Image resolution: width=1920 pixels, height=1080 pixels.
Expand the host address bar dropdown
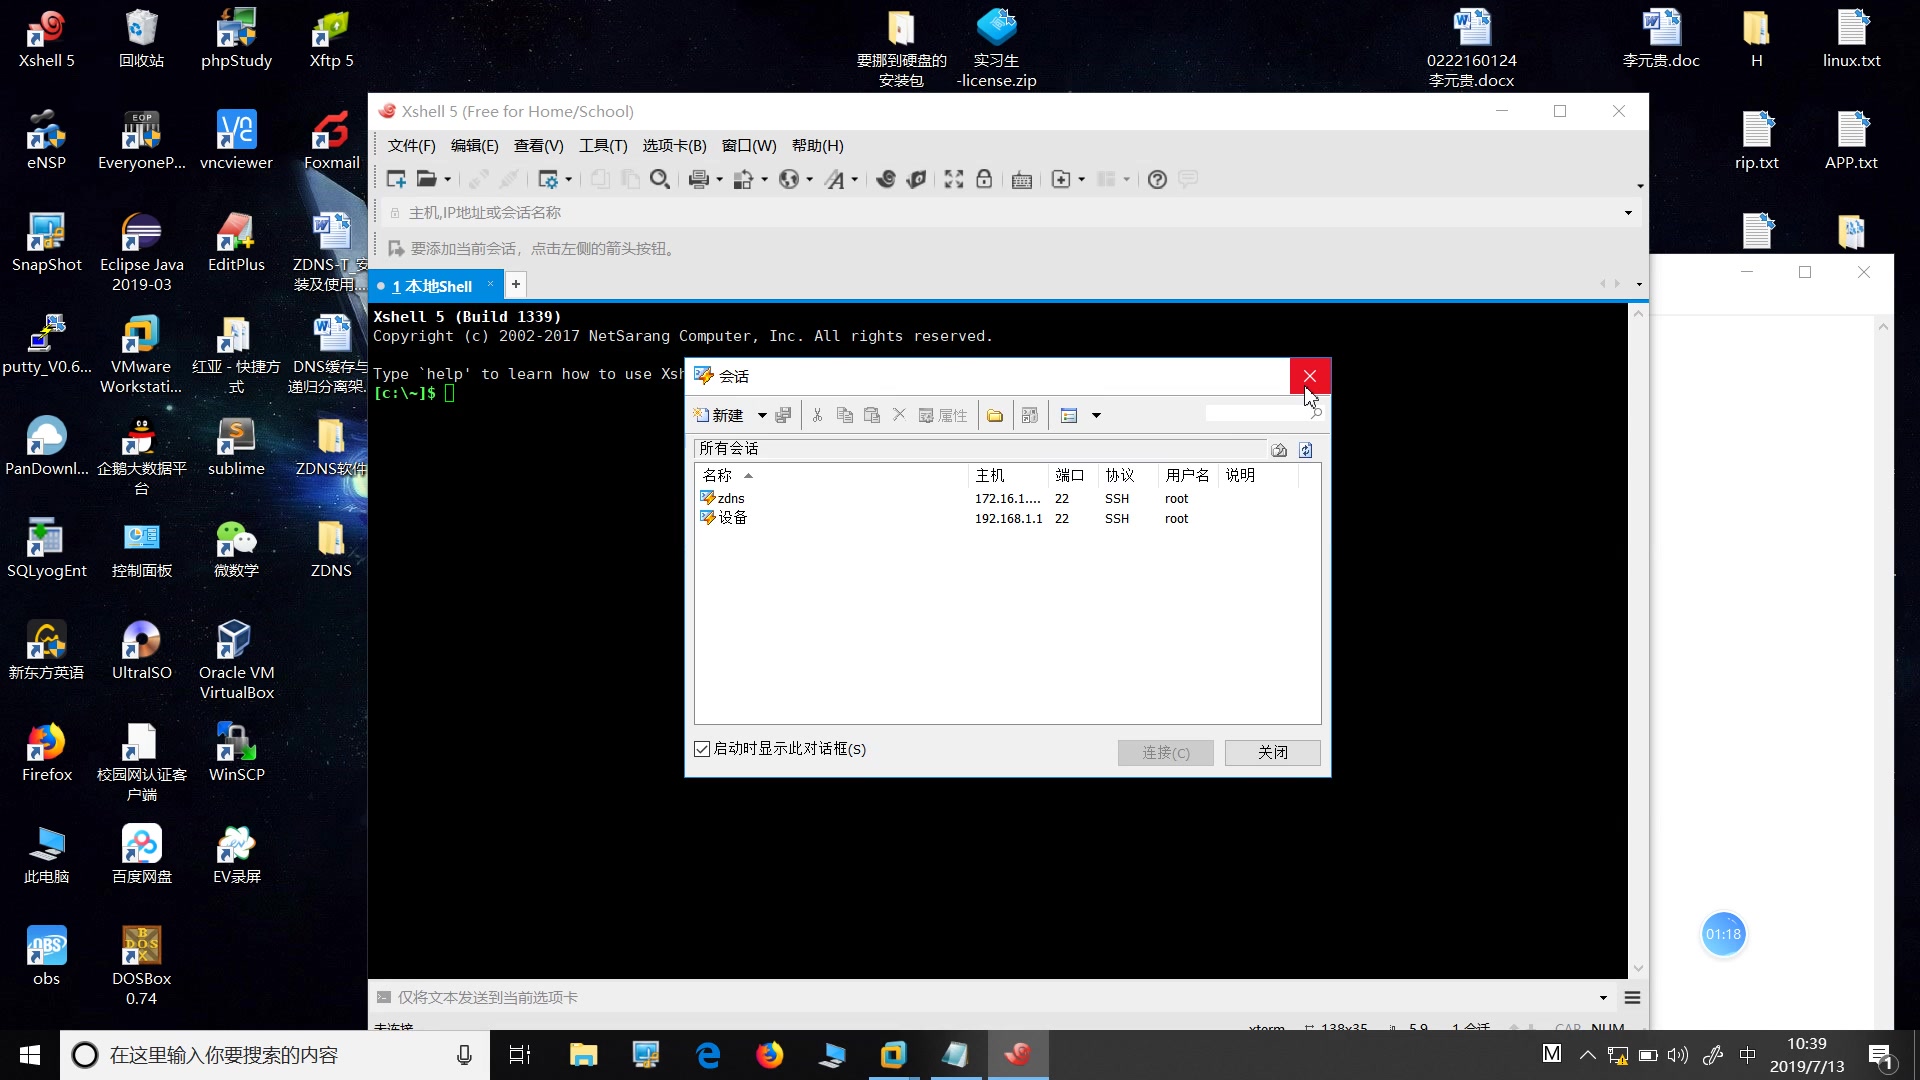click(x=1628, y=213)
